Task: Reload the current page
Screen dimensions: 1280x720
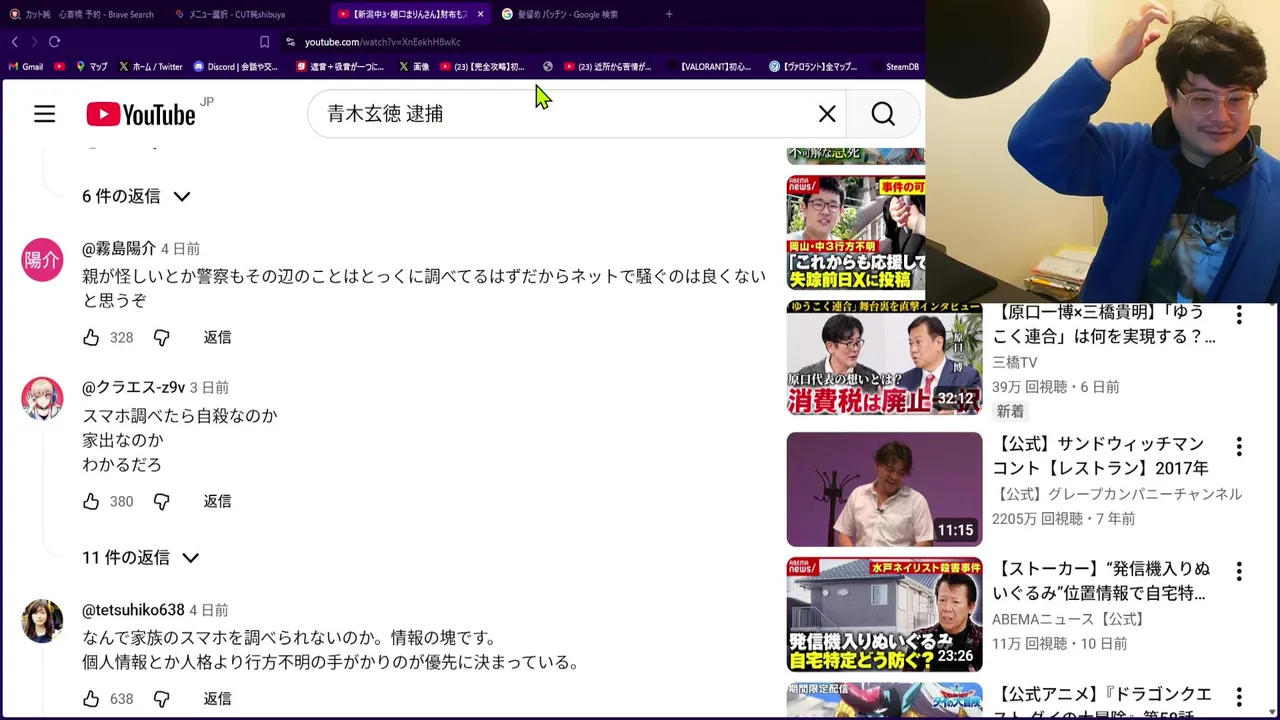Action: point(54,42)
